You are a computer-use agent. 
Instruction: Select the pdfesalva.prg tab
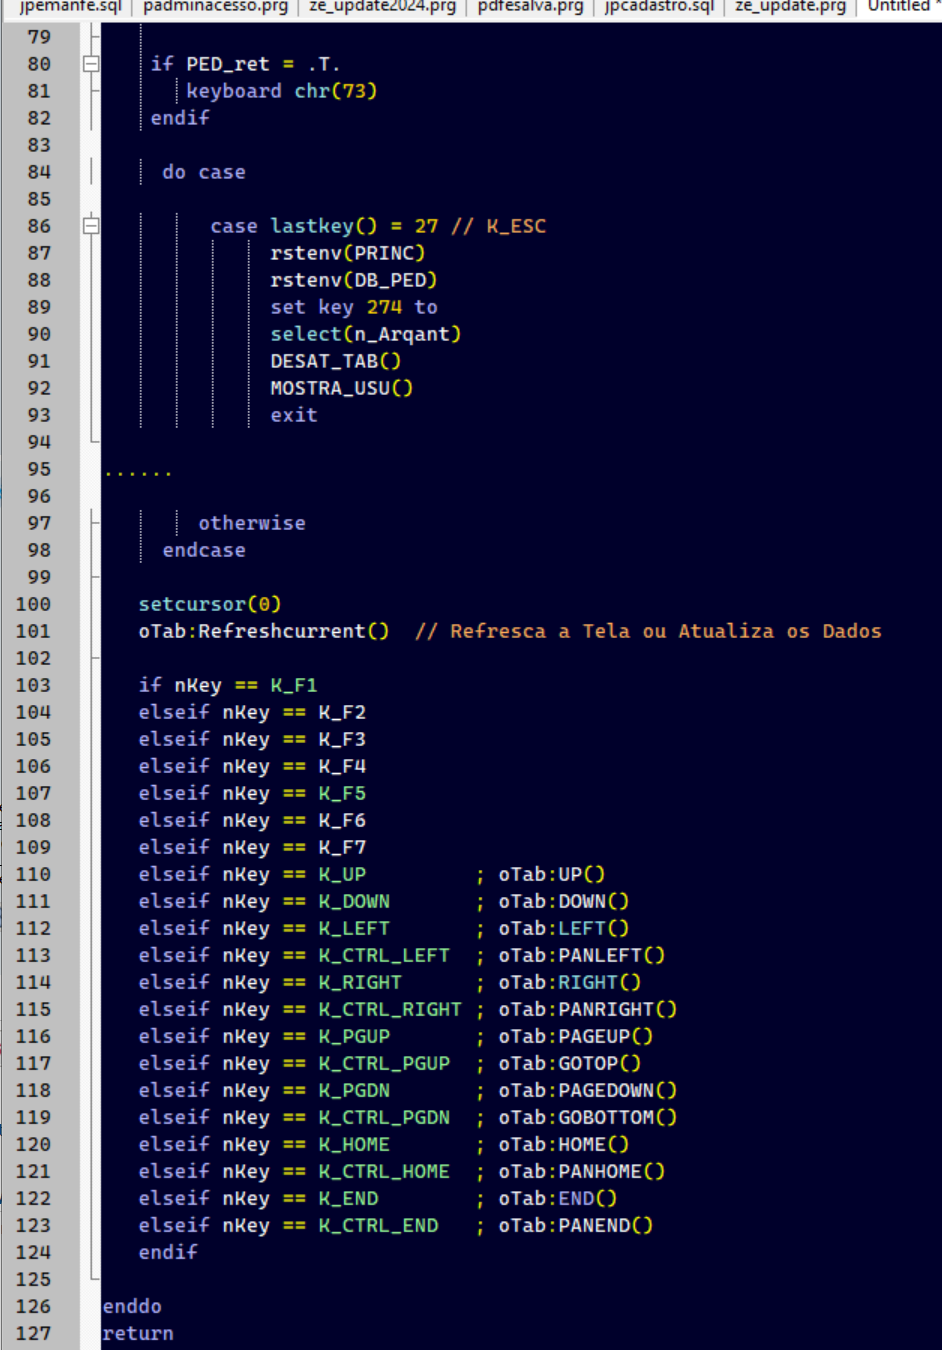[x=530, y=6]
